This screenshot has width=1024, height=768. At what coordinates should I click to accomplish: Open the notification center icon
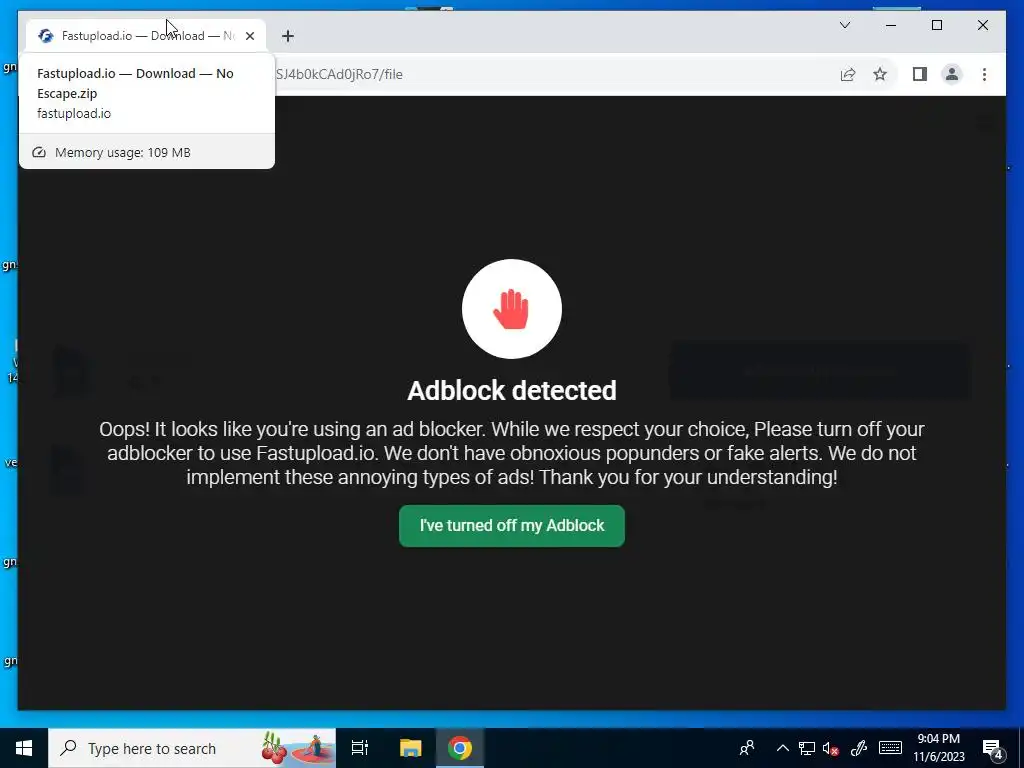(x=992, y=749)
